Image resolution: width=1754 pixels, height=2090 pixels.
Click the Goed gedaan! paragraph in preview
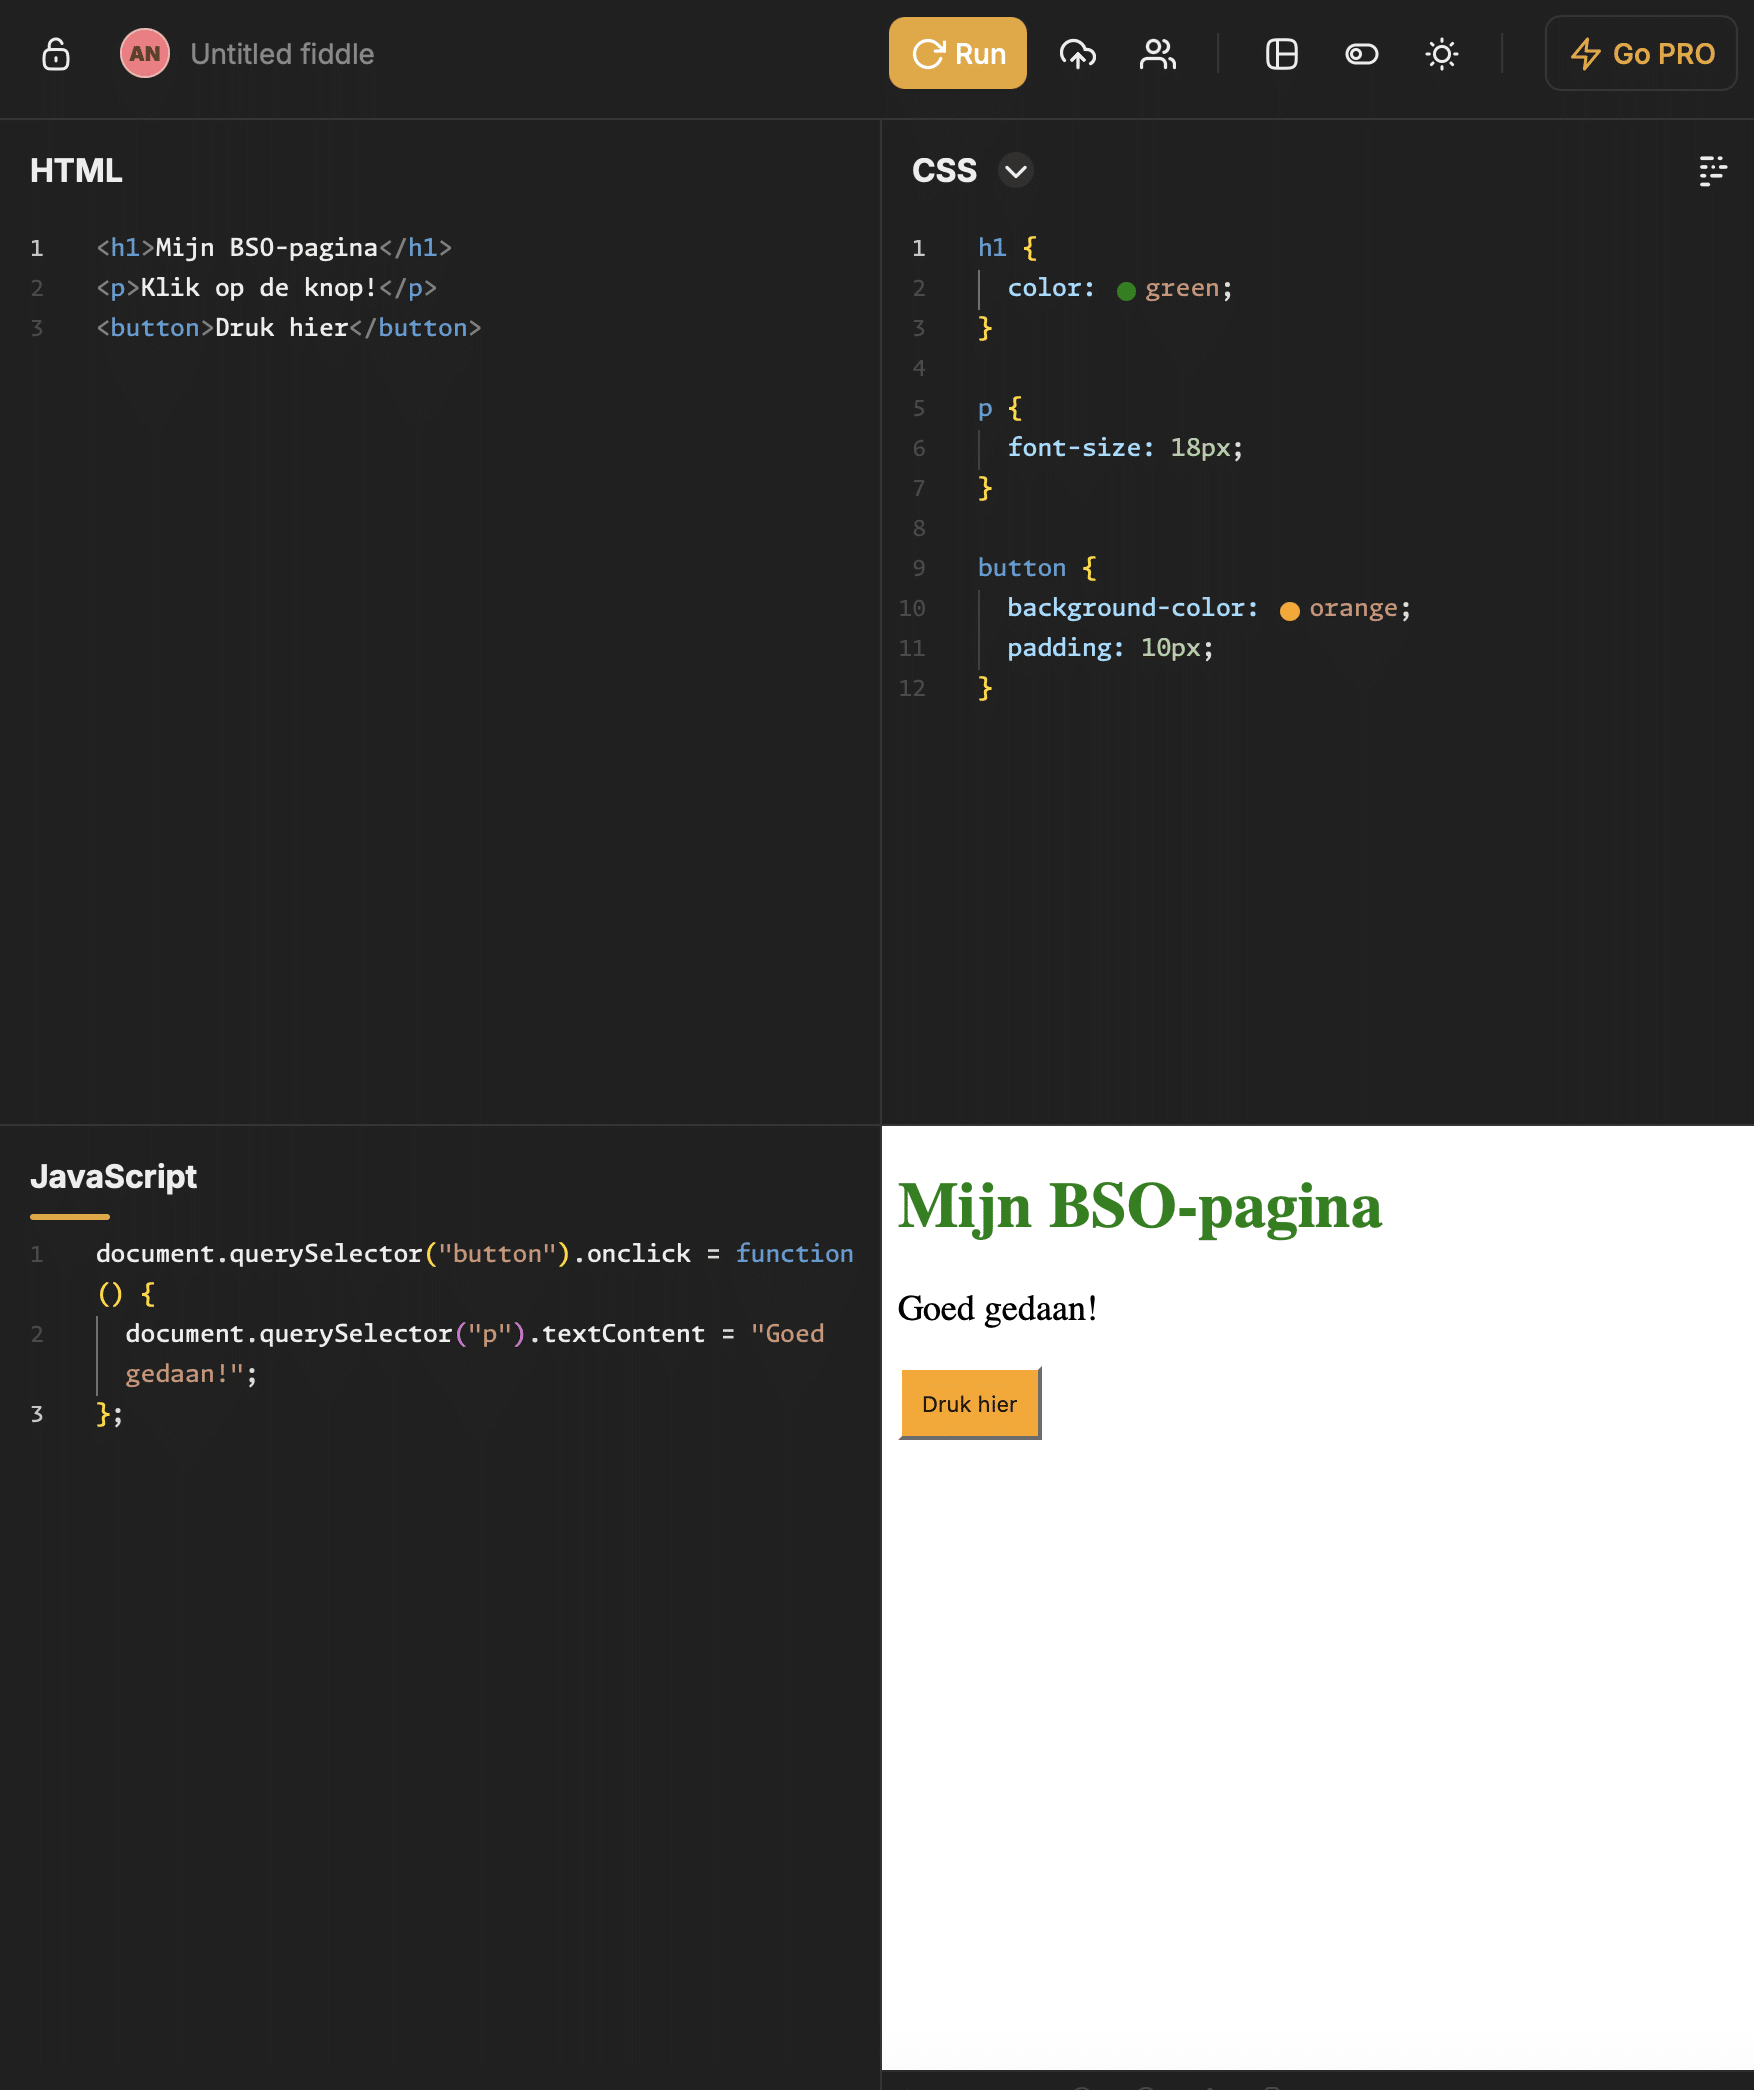coord(997,1308)
